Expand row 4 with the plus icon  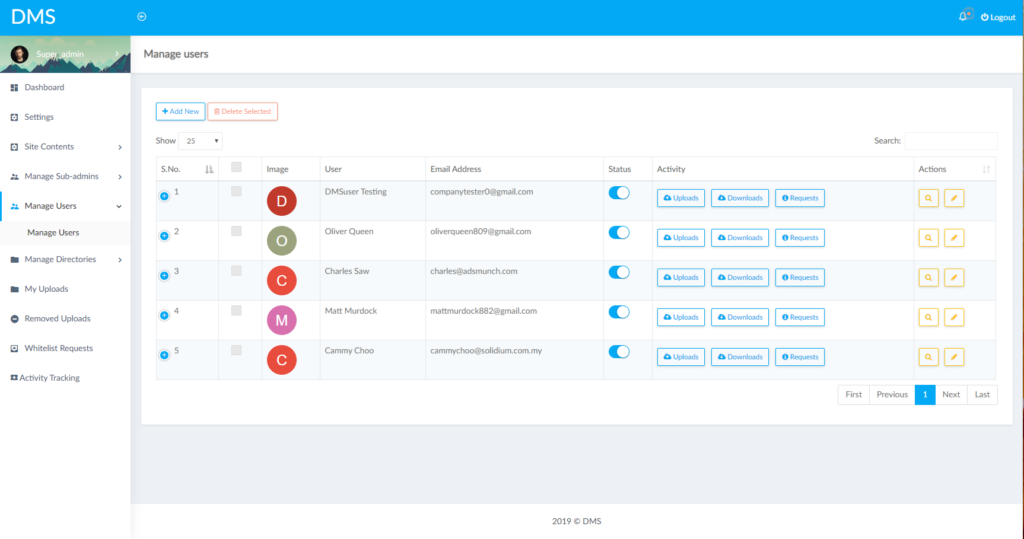point(165,316)
